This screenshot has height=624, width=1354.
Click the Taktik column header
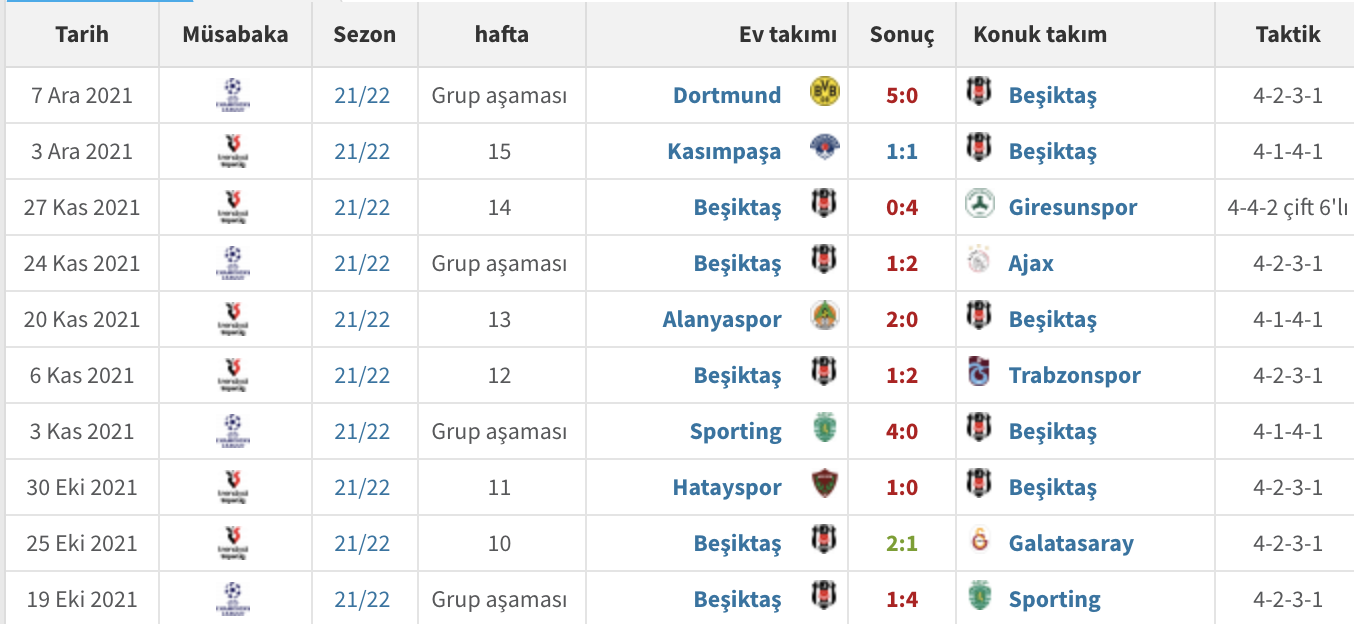[1287, 34]
